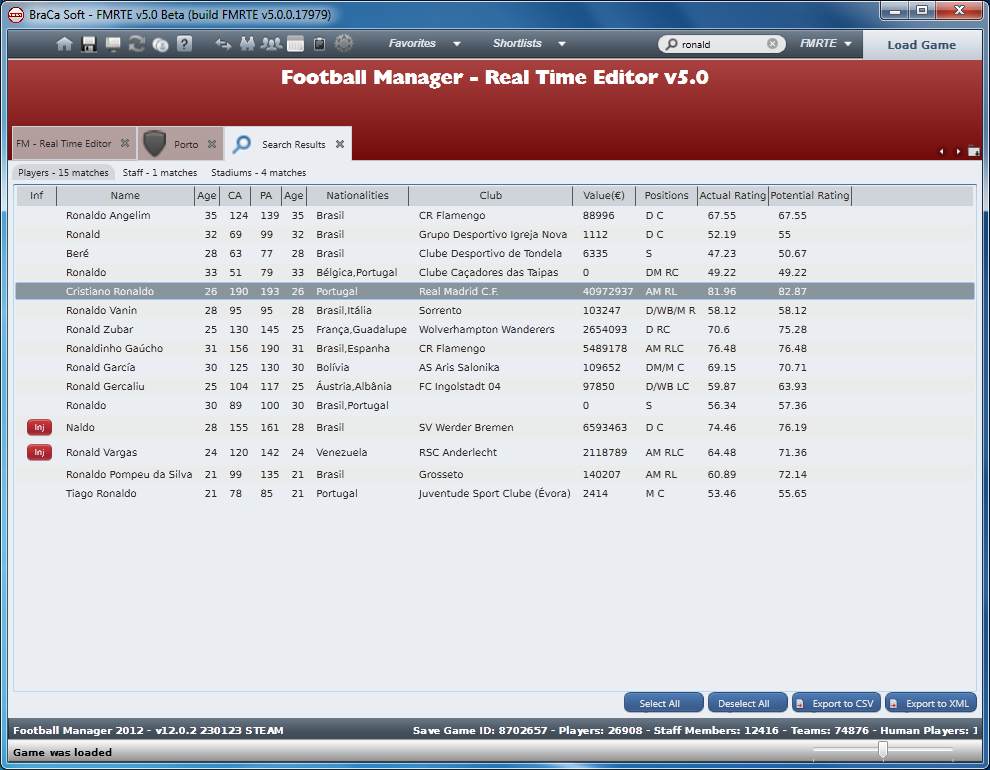Click the Save floppy disk icon

(x=89, y=44)
